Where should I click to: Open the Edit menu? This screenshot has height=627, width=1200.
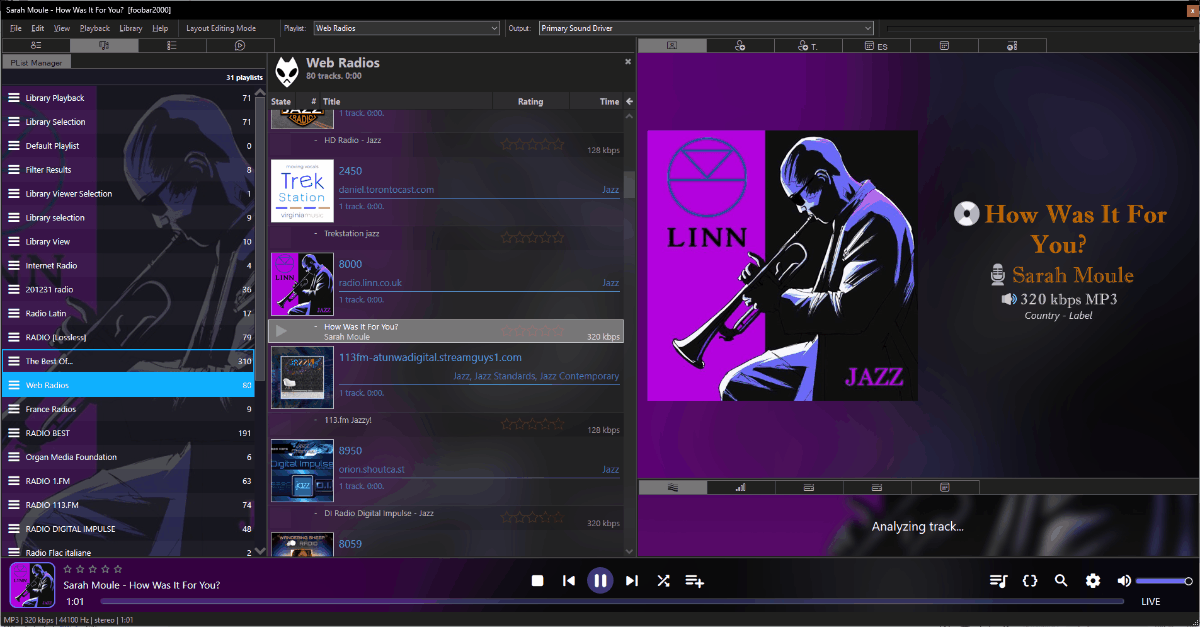pyautogui.click(x=38, y=28)
